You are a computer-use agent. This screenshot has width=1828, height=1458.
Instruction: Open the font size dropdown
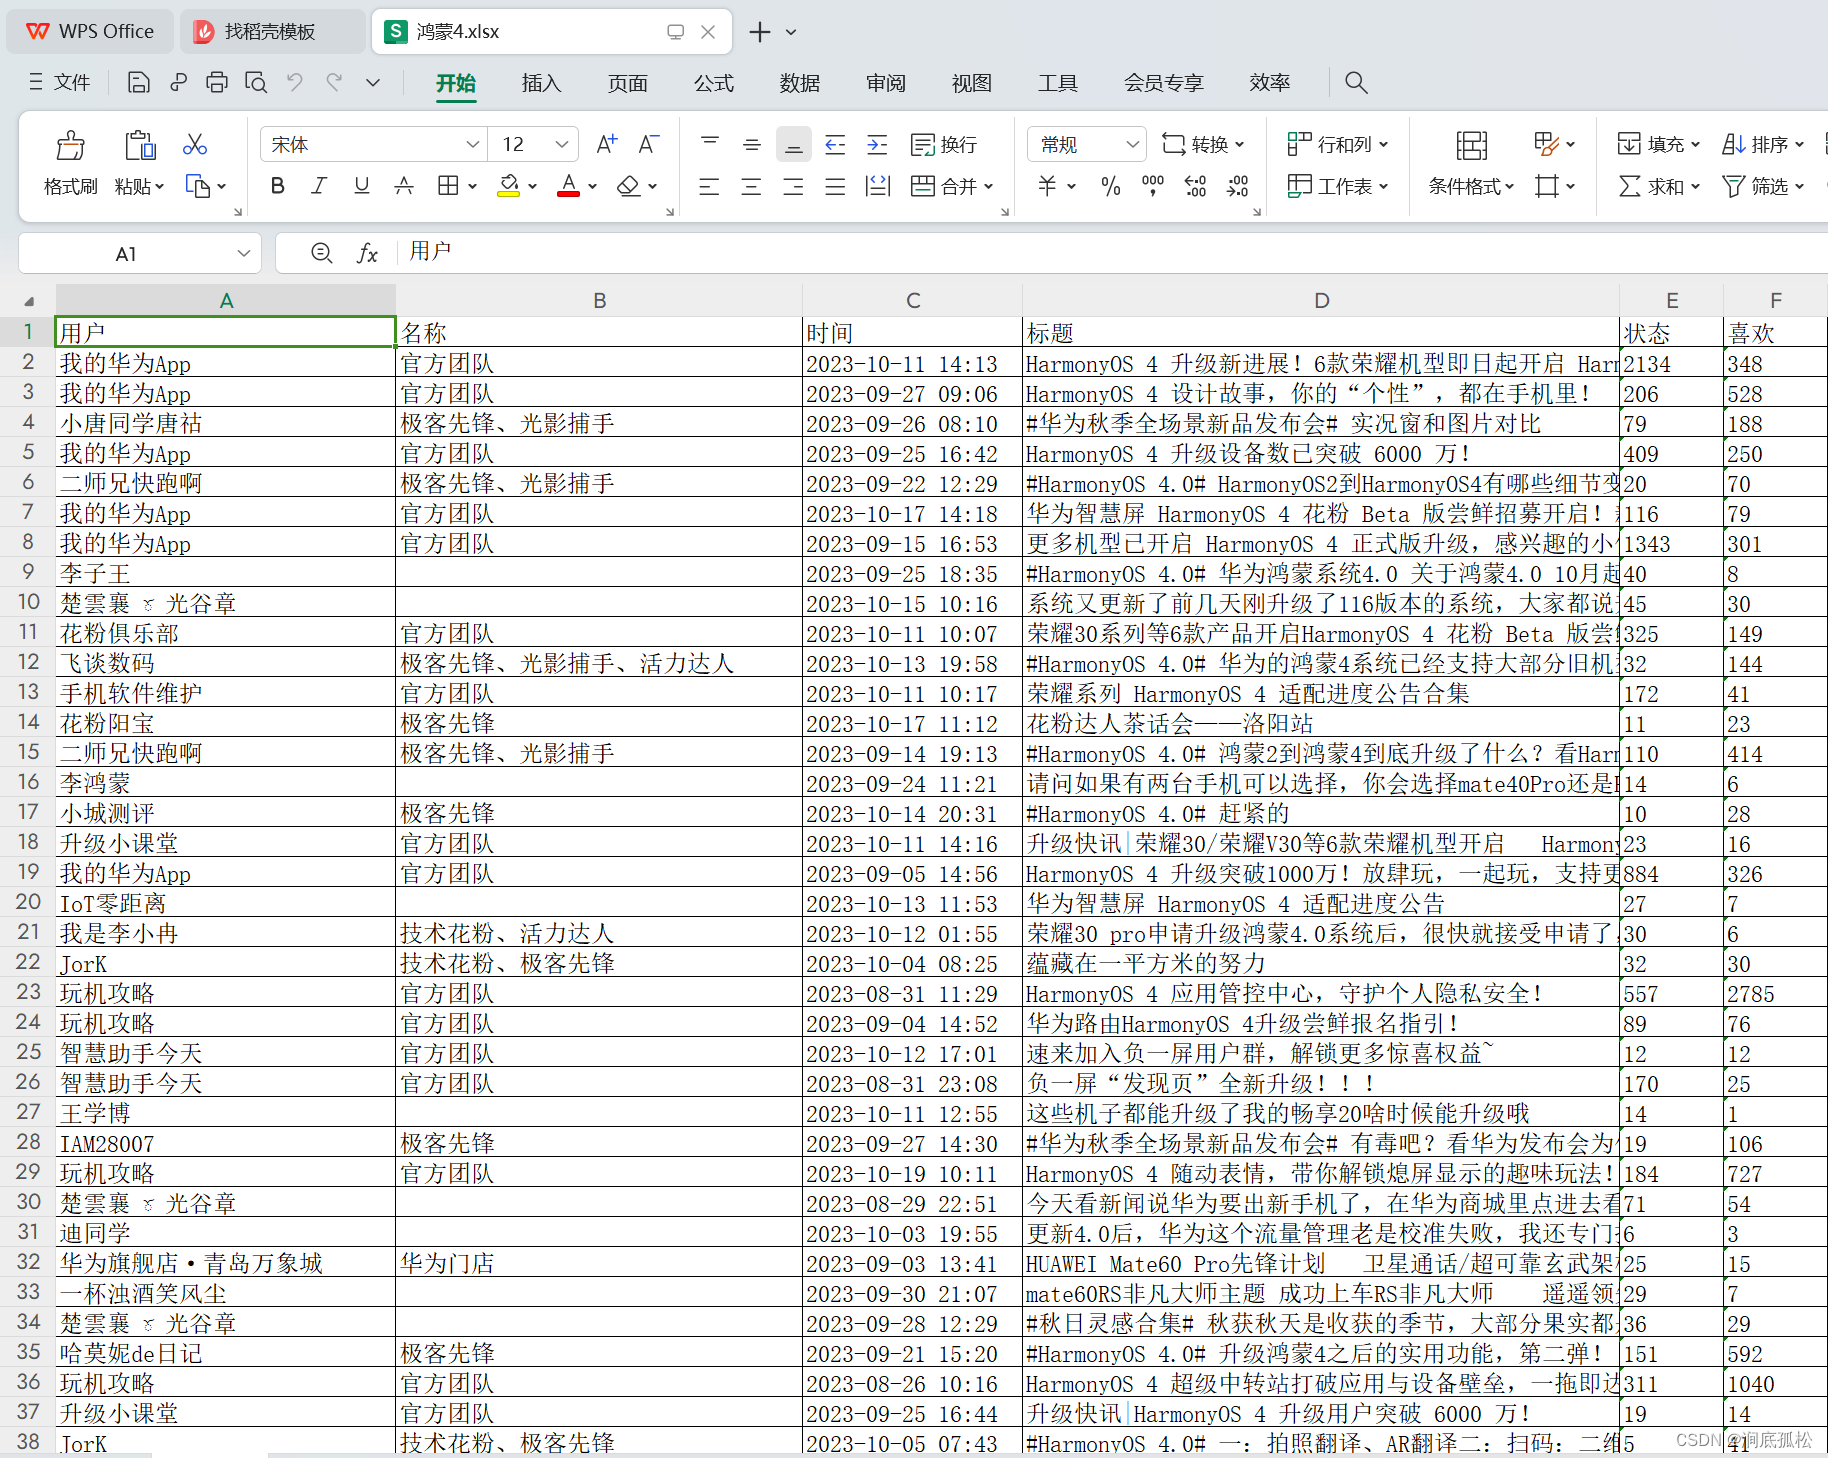point(561,144)
